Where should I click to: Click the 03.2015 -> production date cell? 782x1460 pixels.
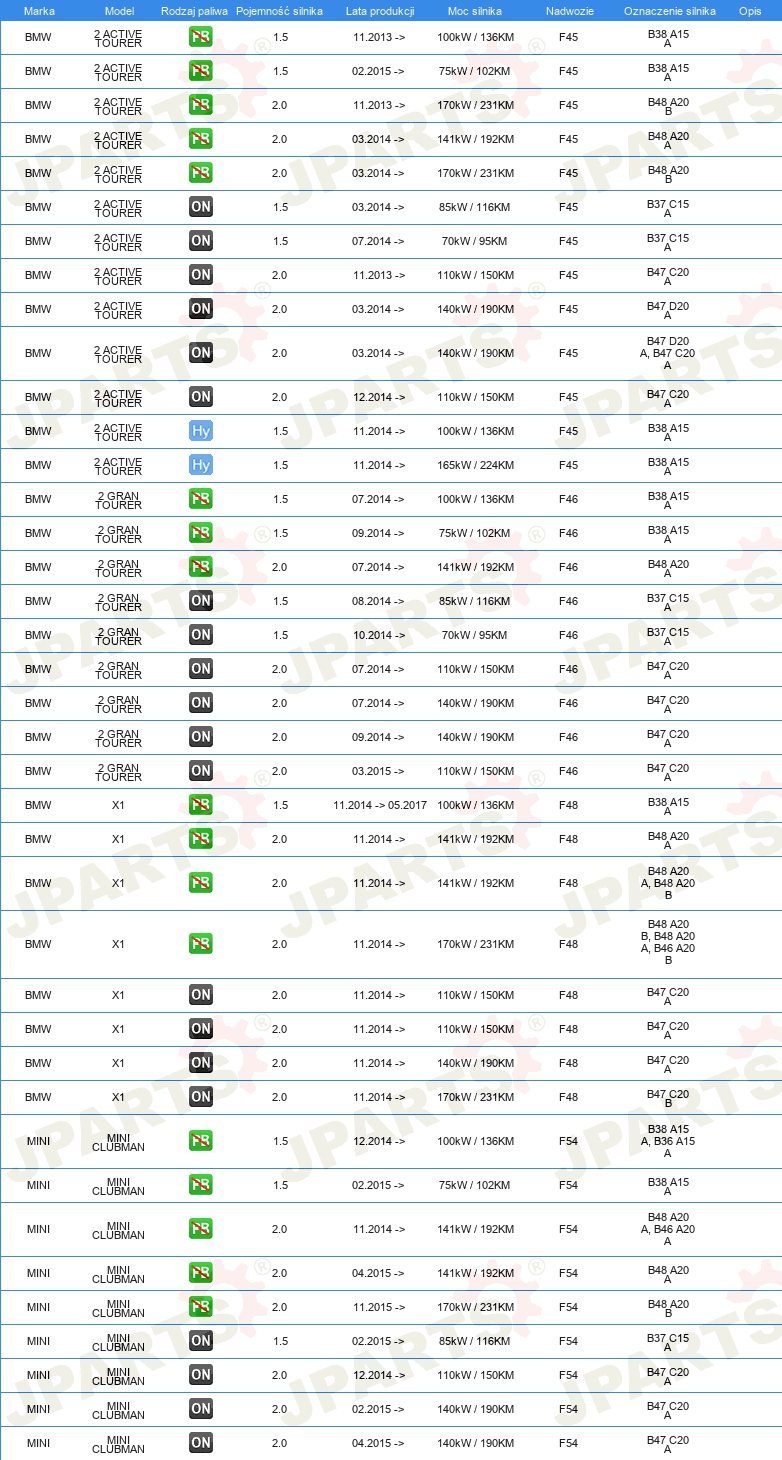pyautogui.click(x=379, y=771)
